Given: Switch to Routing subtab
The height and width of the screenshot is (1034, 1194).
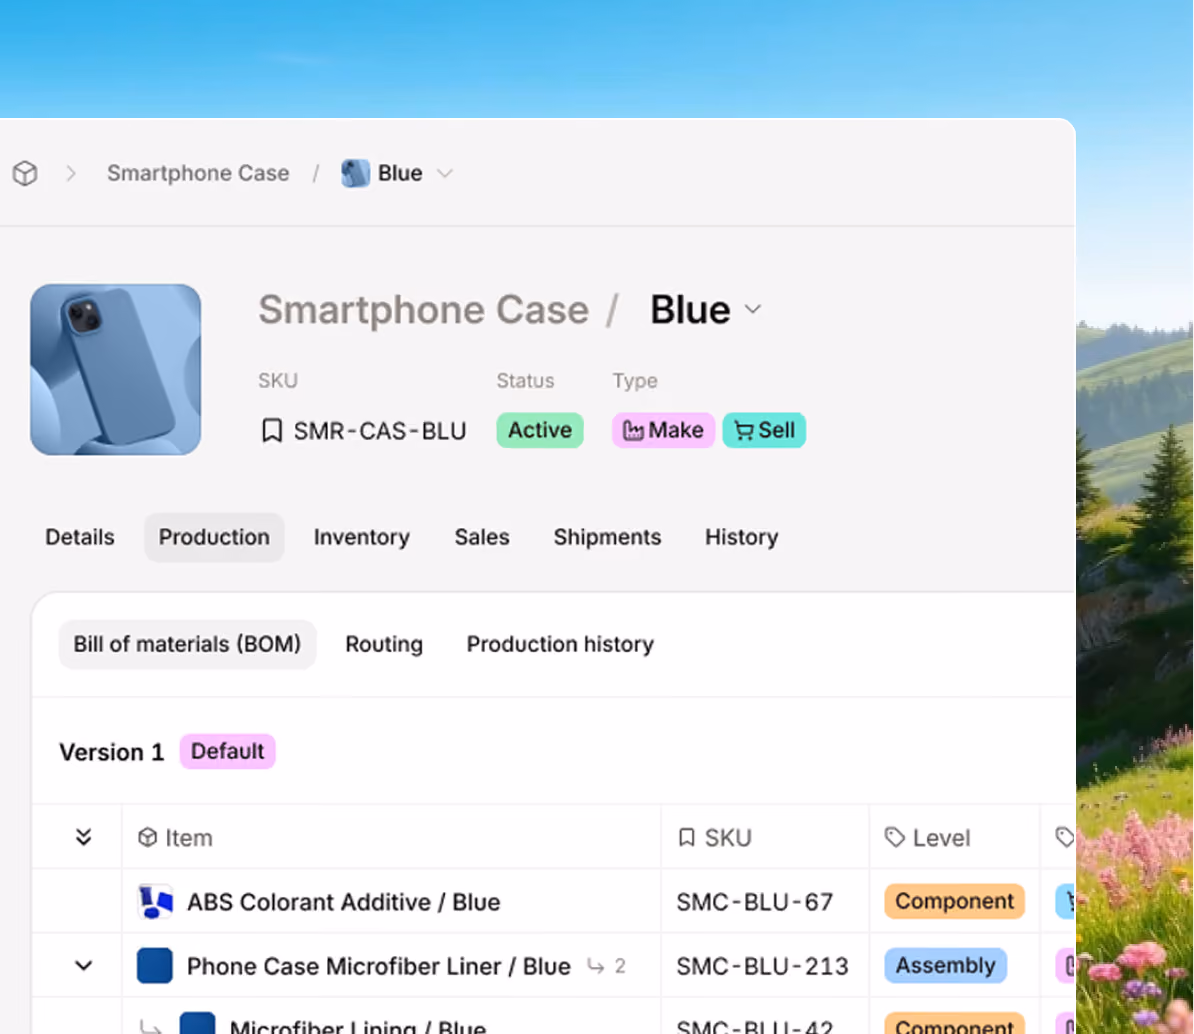Looking at the screenshot, I should pyautogui.click(x=384, y=644).
